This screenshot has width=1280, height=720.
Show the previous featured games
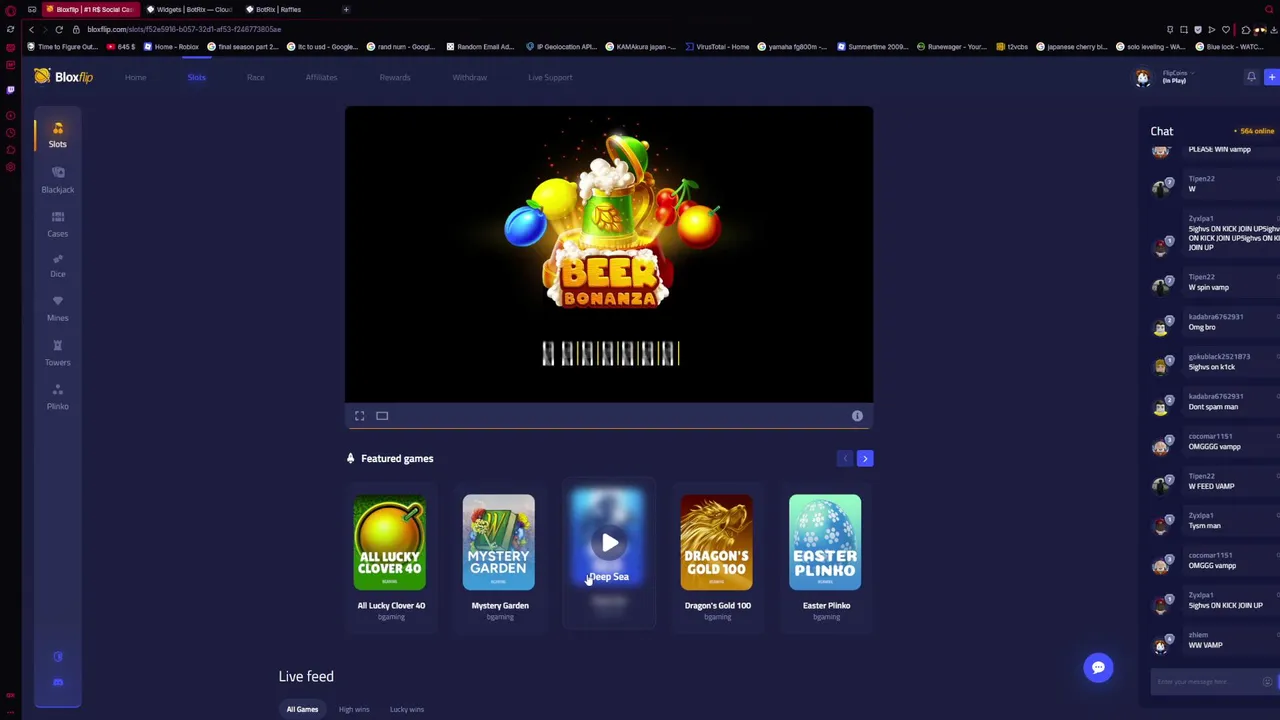point(845,459)
